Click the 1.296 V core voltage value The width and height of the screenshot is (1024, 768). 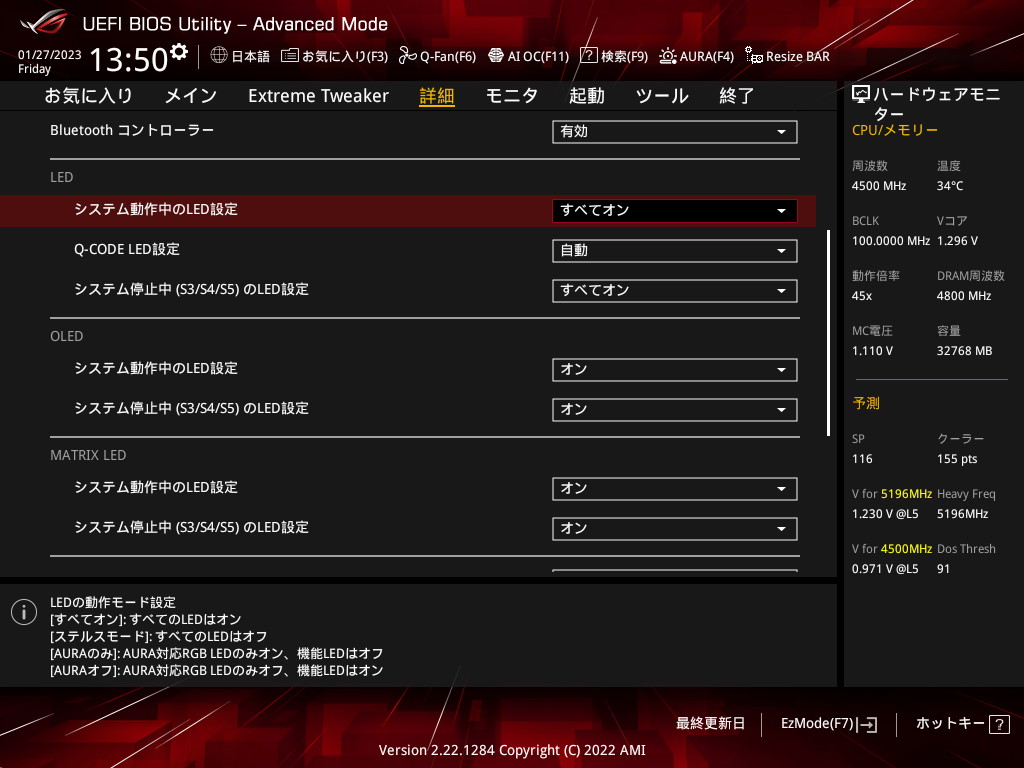click(x=957, y=241)
